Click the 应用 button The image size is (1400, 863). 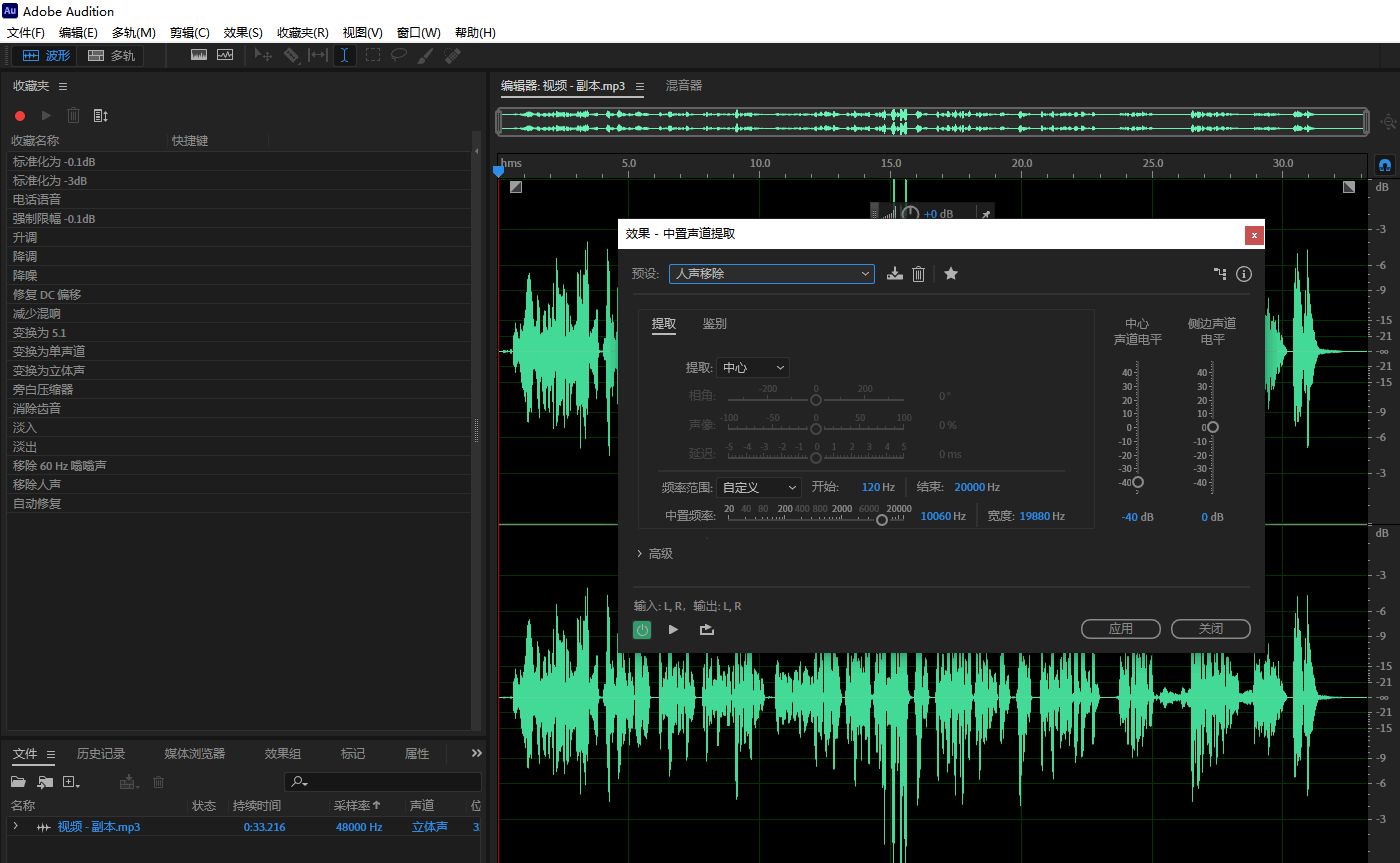[1121, 628]
